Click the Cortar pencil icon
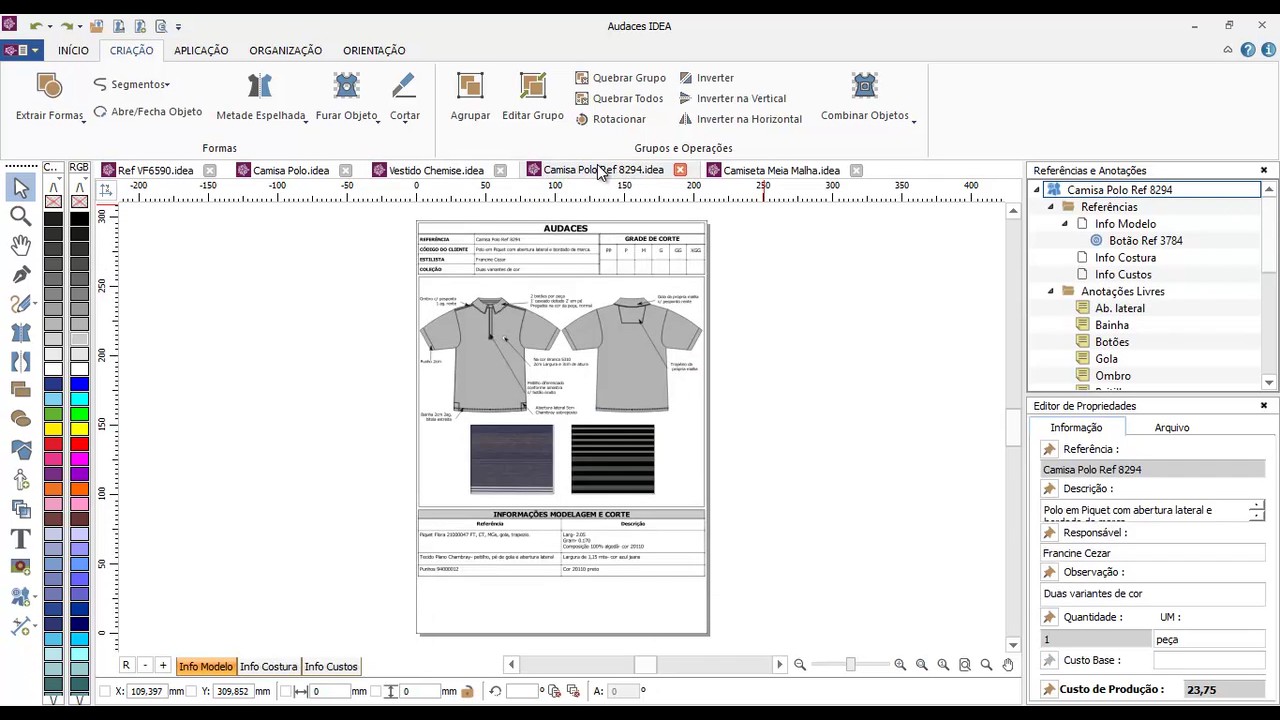The height and width of the screenshot is (720, 1280). pyautogui.click(x=404, y=87)
